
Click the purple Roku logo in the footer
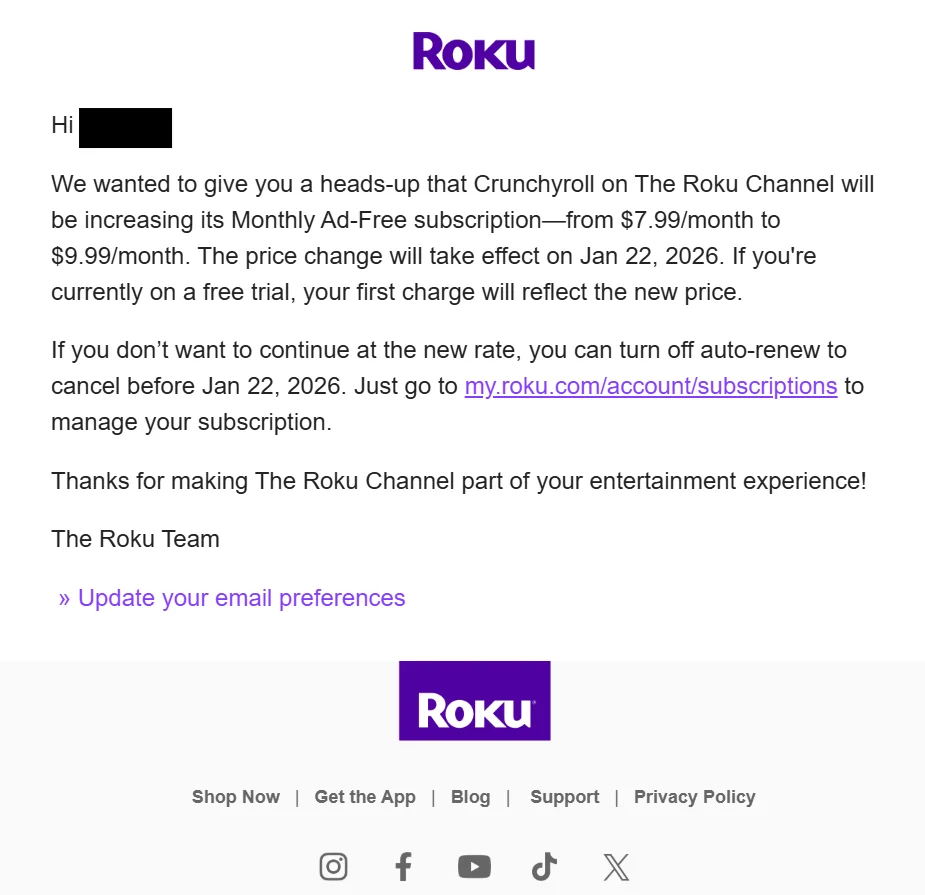[x=474, y=700]
